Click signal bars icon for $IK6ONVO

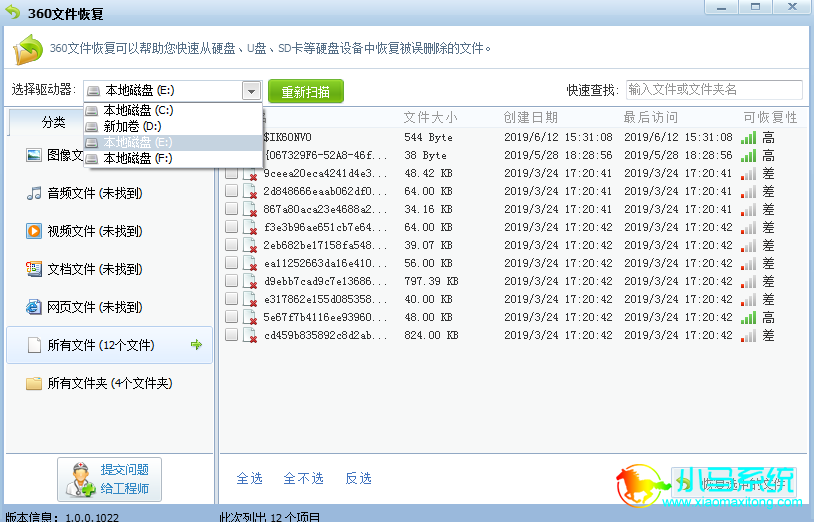click(748, 138)
